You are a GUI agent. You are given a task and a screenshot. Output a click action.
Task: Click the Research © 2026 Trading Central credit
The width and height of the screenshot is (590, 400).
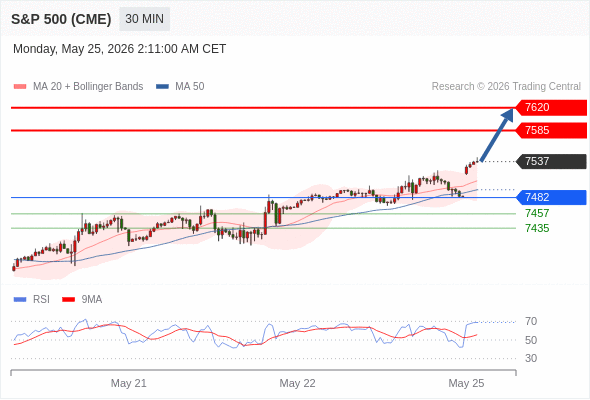(506, 87)
